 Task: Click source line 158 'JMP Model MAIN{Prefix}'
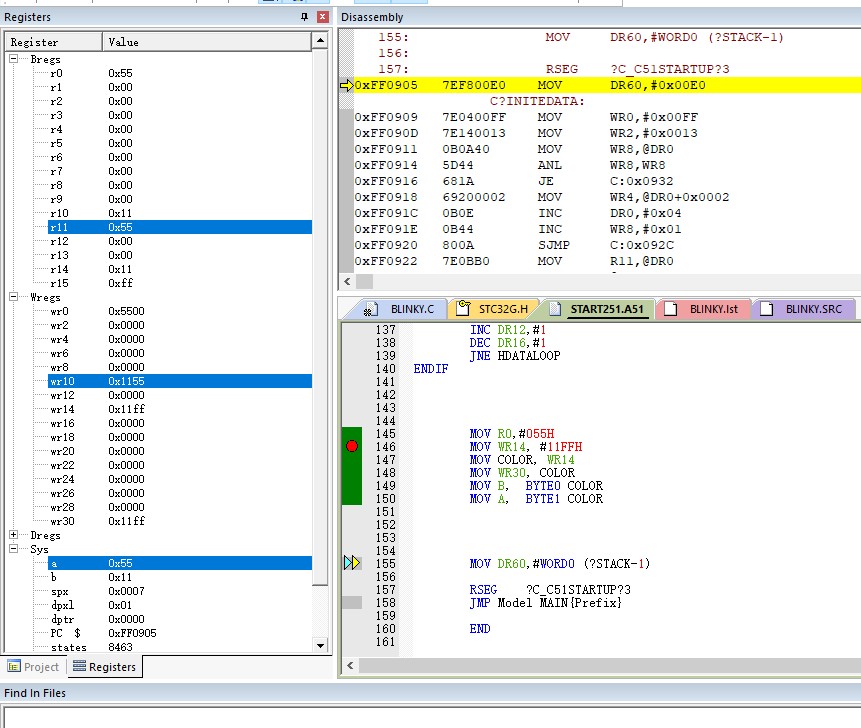[545, 603]
